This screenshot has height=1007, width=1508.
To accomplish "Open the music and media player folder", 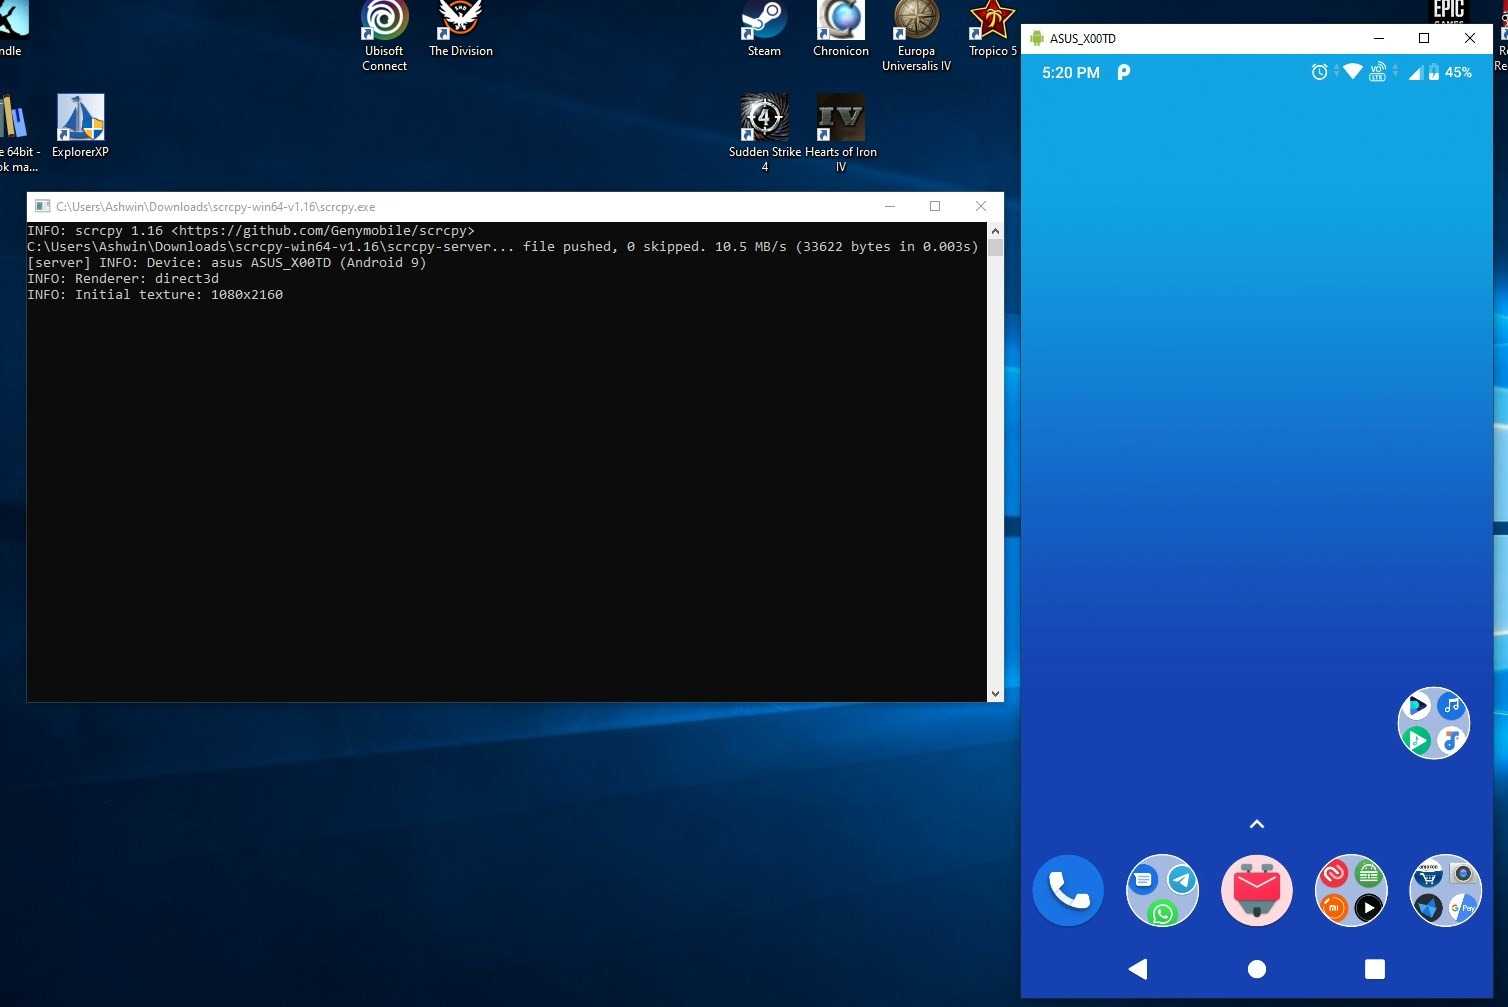I will click(x=1434, y=723).
